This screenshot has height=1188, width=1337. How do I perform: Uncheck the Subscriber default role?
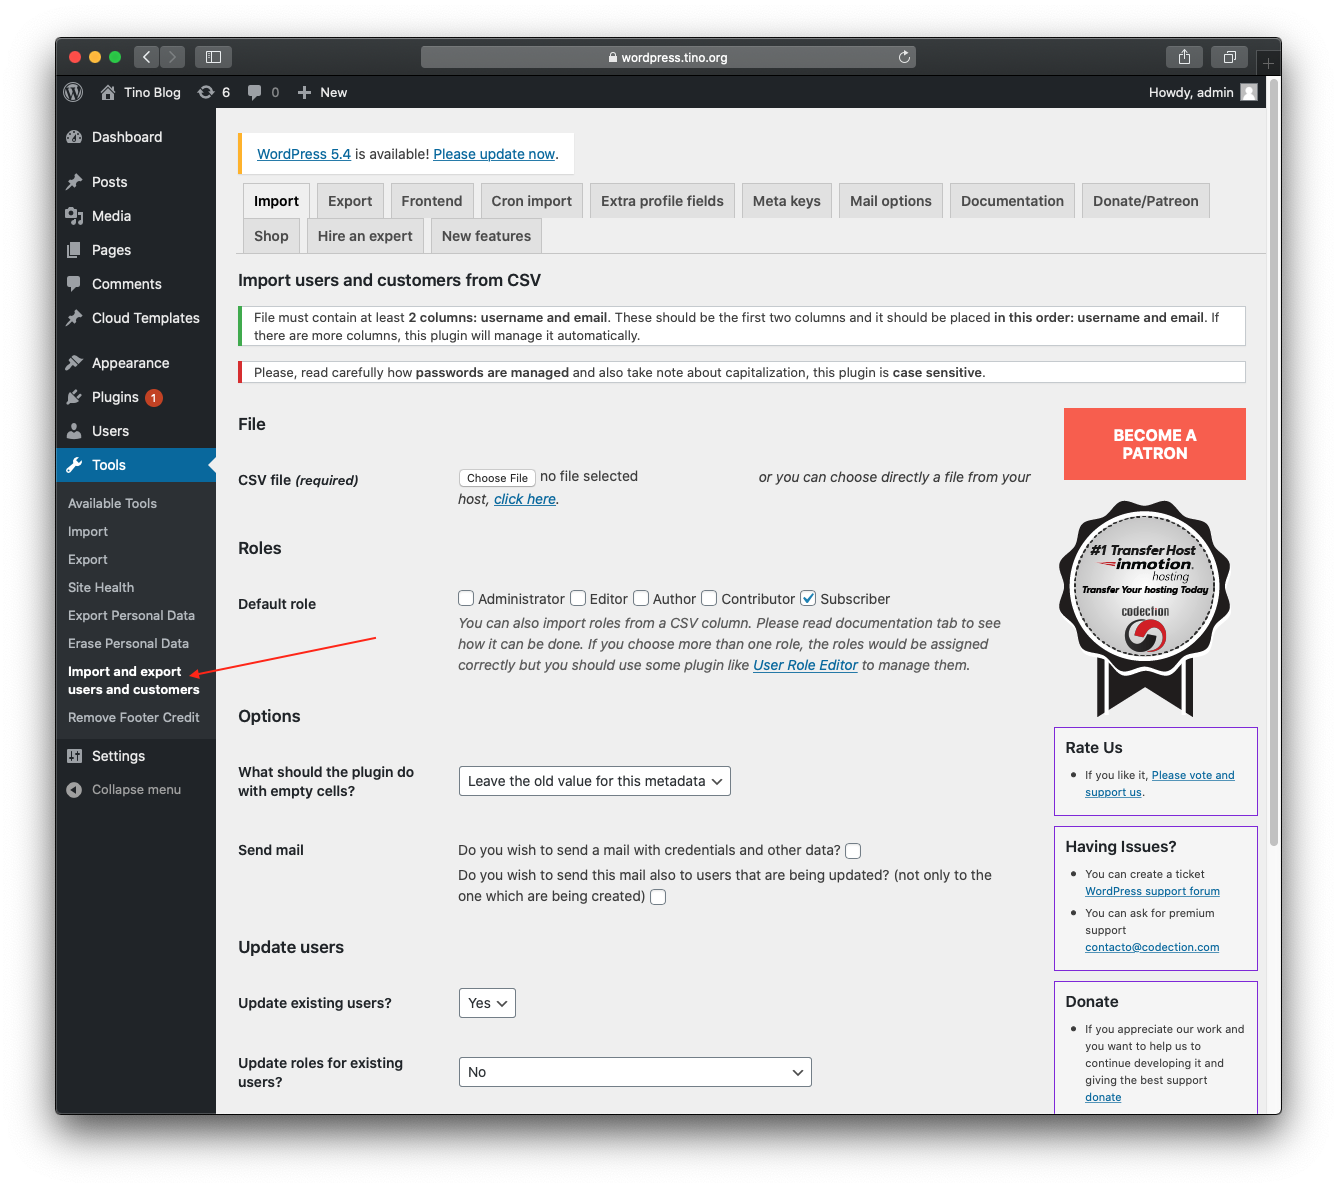[x=808, y=598]
